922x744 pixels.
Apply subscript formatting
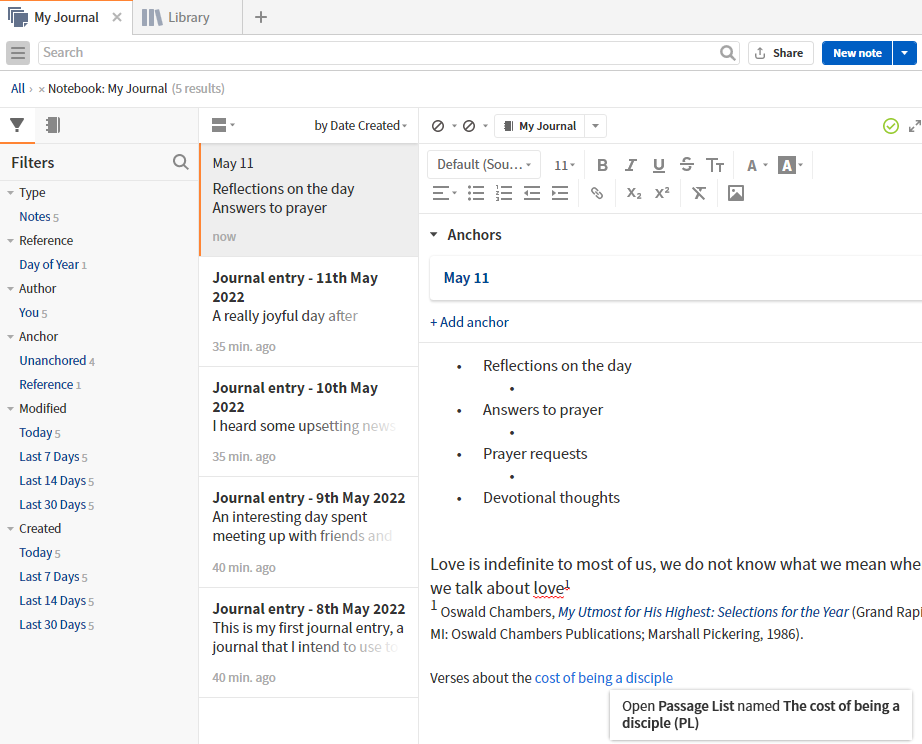[634, 193]
